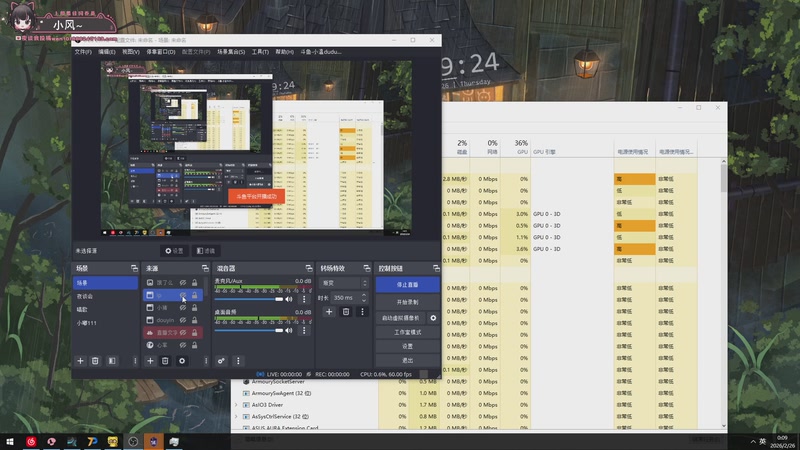The height and width of the screenshot is (450, 800).
Task: Undock the 控制按钮 panel
Action: pyautogui.click(x=436, y=268)
